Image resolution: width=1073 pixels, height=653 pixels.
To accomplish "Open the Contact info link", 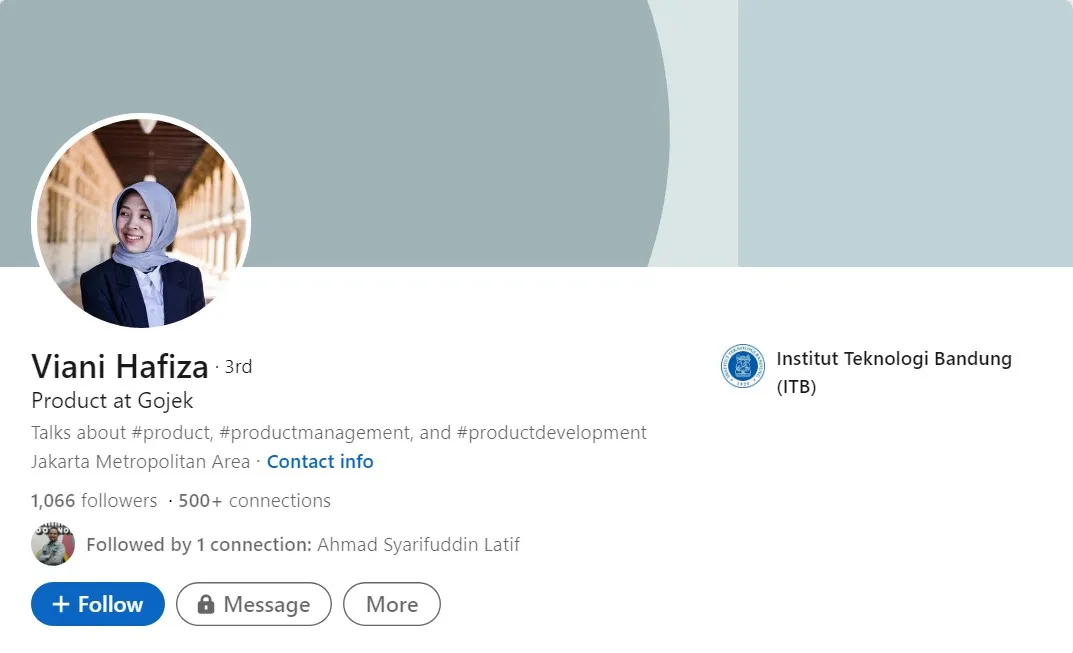I will [320, 462].
